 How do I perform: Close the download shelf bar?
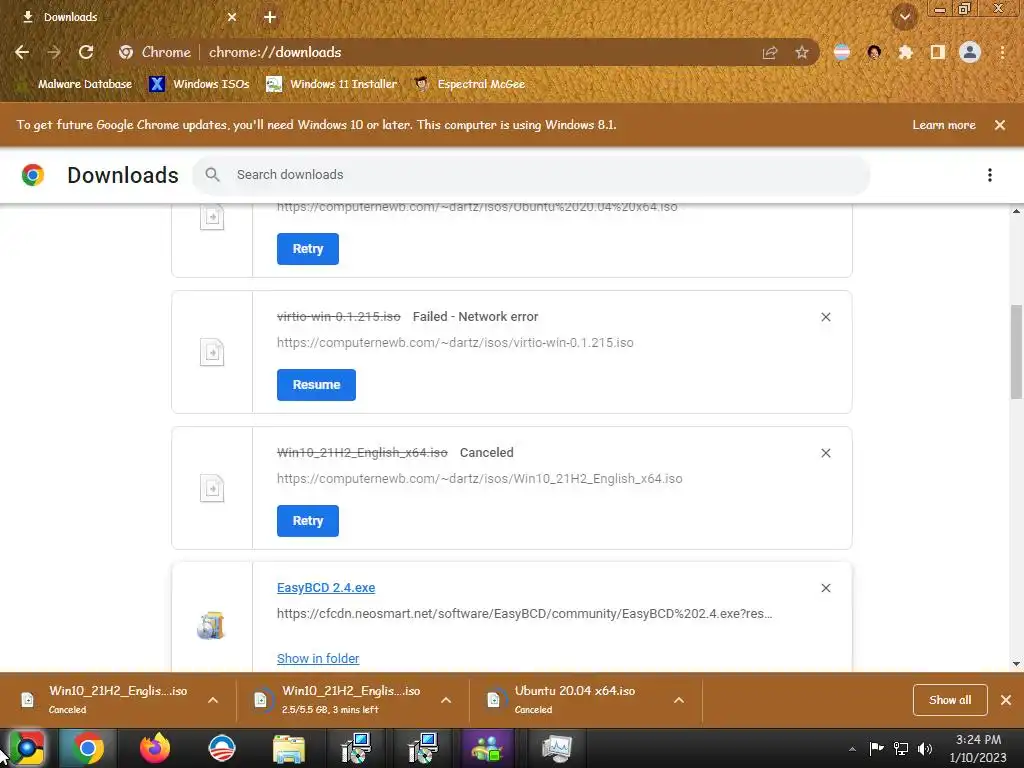(x=1006, y=700)
